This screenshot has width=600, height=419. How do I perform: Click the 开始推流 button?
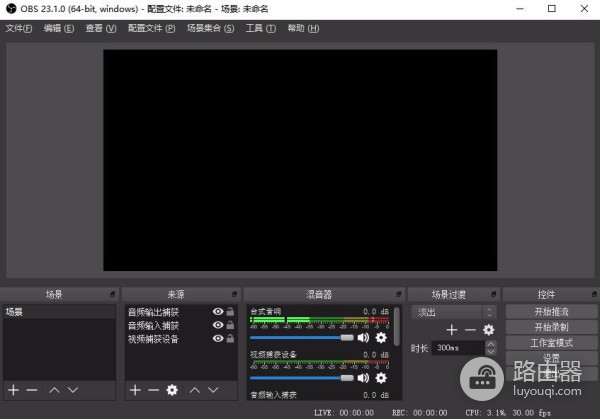tap(551, 311)
